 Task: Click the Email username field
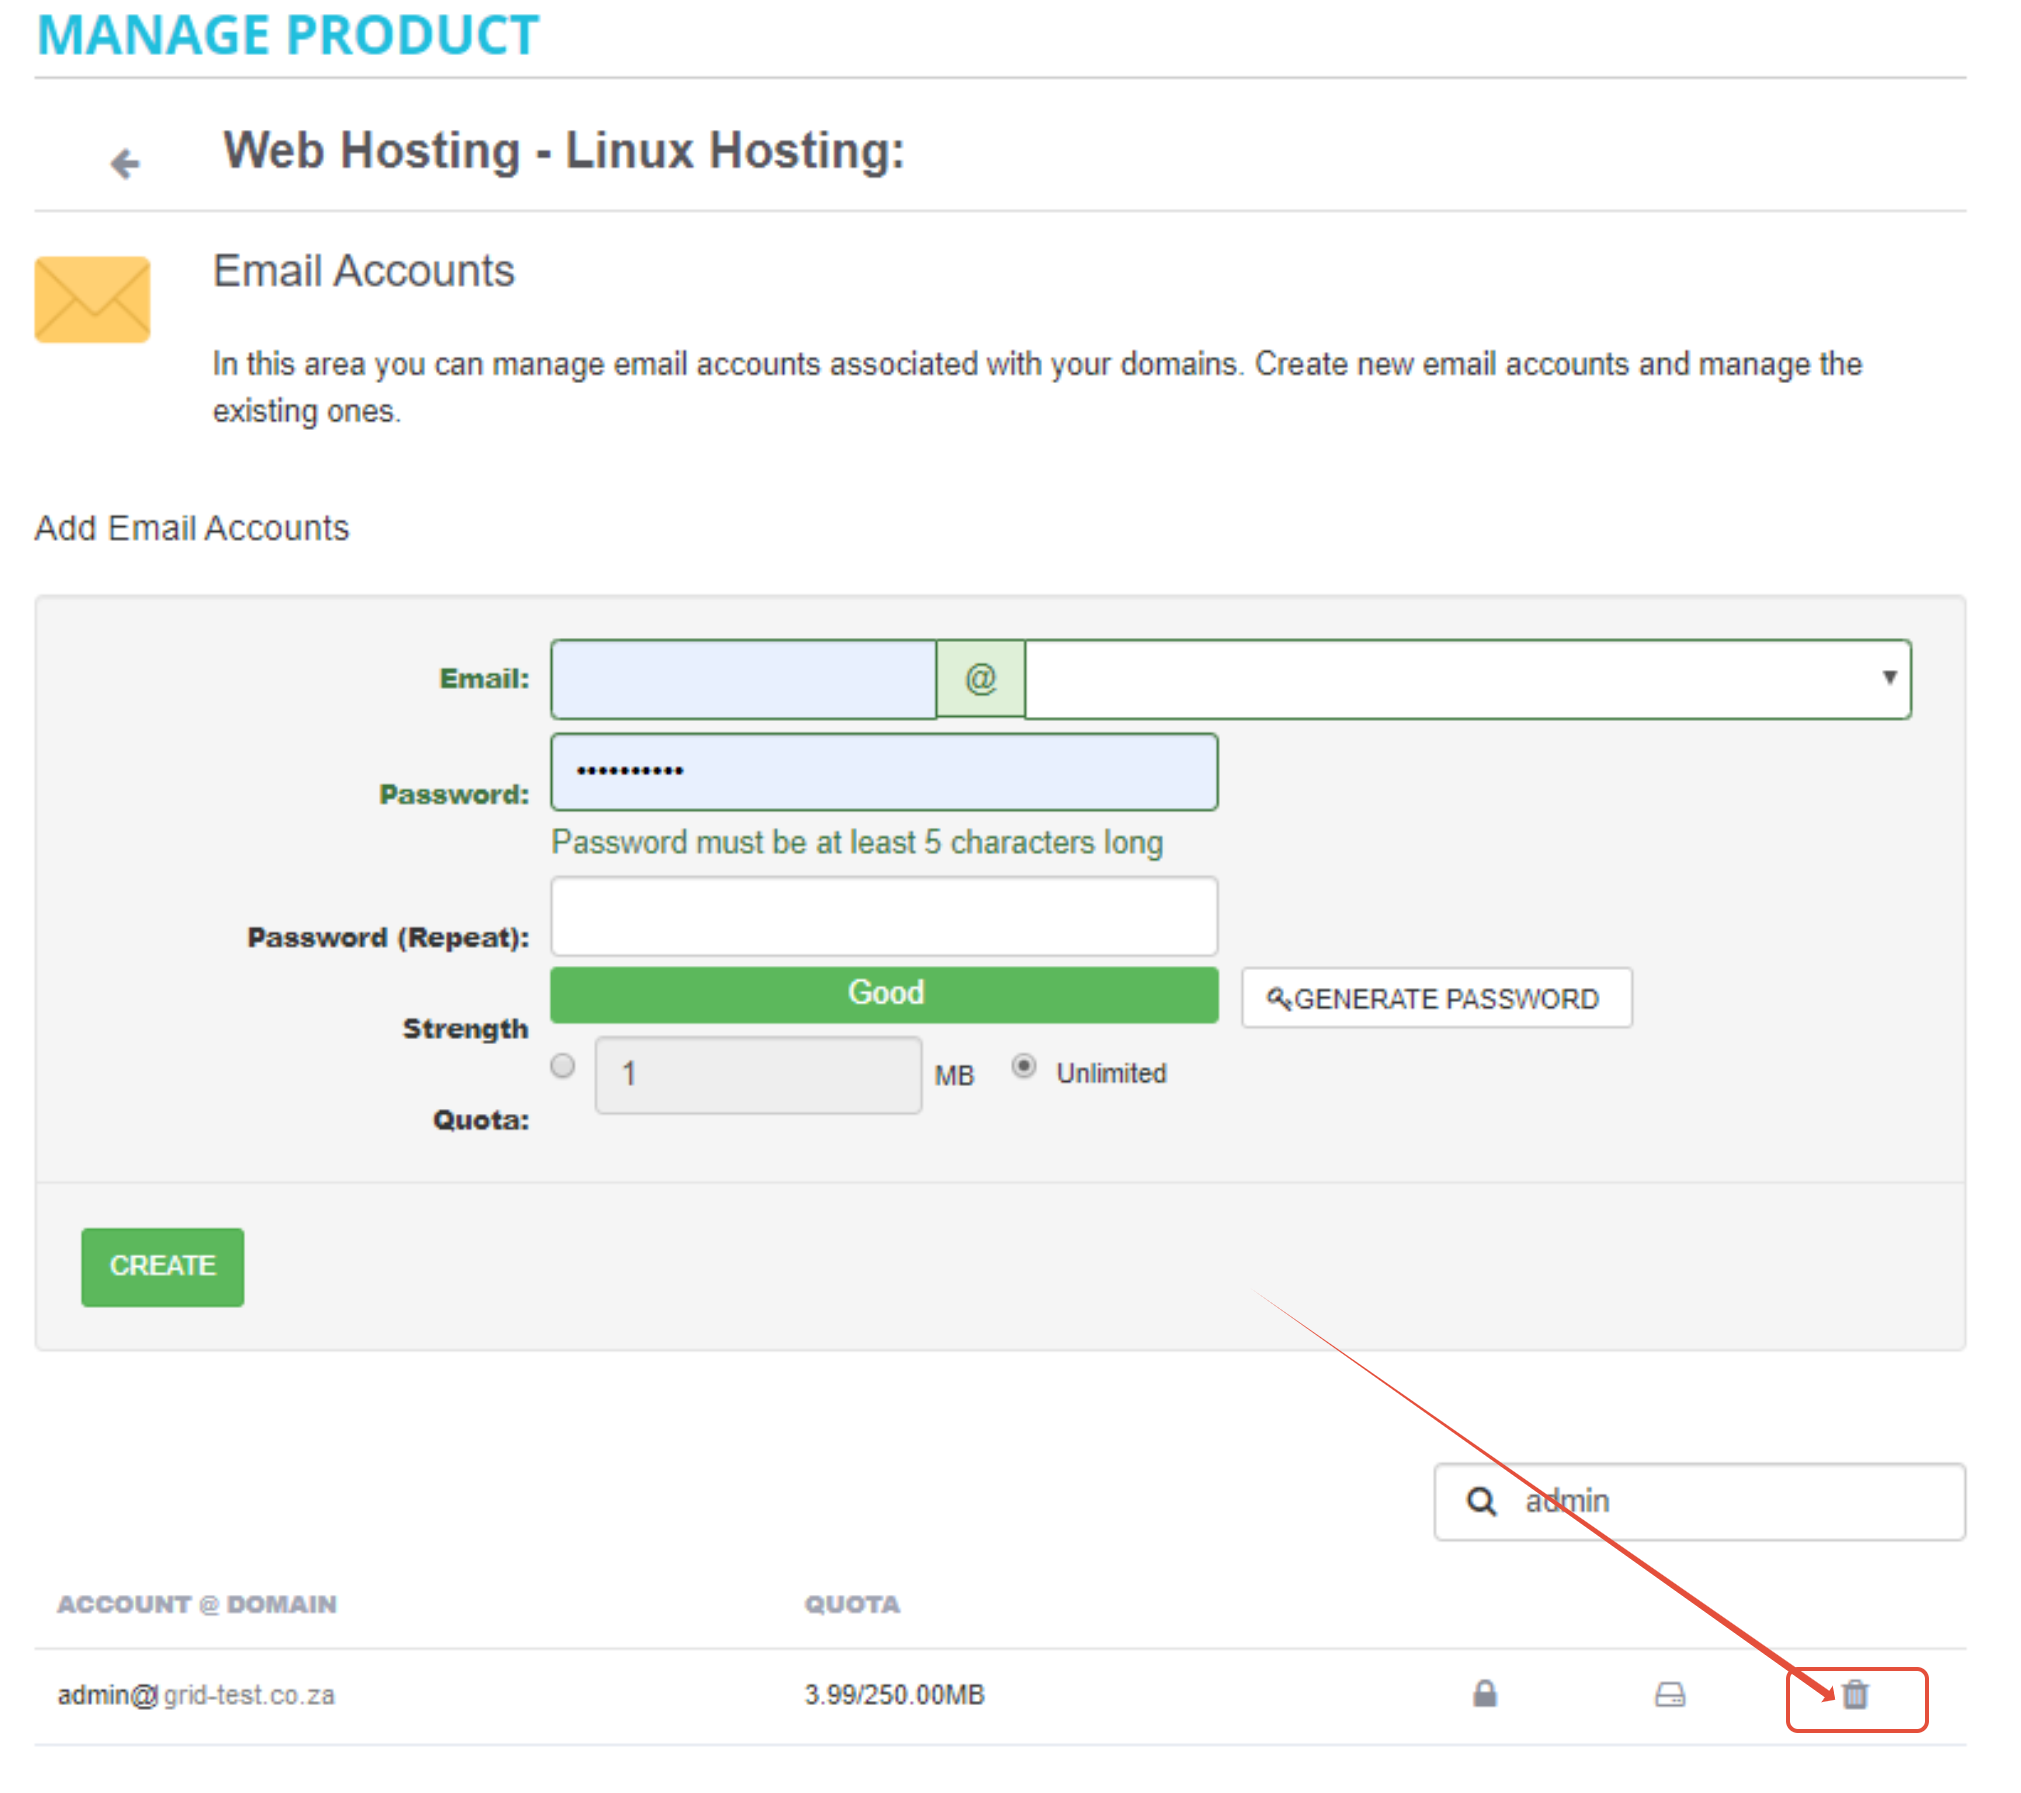[x=743, y=679]
